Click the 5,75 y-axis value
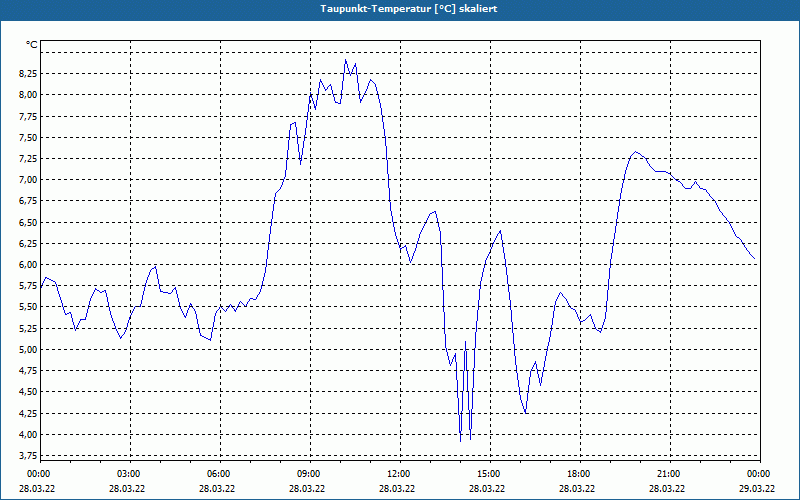Image resolution: width=800 pixels, height=500 pixels. [28, 286]
